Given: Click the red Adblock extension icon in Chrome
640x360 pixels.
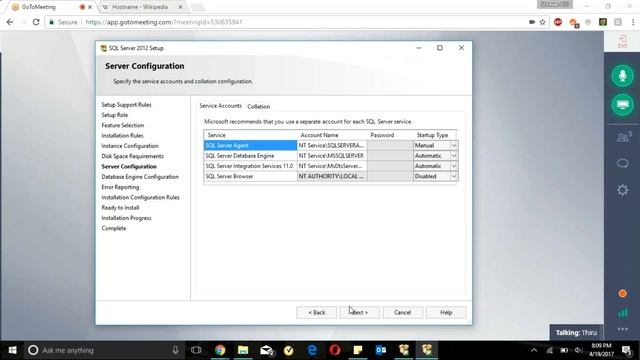Looking at the screenshot, I should point(558,22).
